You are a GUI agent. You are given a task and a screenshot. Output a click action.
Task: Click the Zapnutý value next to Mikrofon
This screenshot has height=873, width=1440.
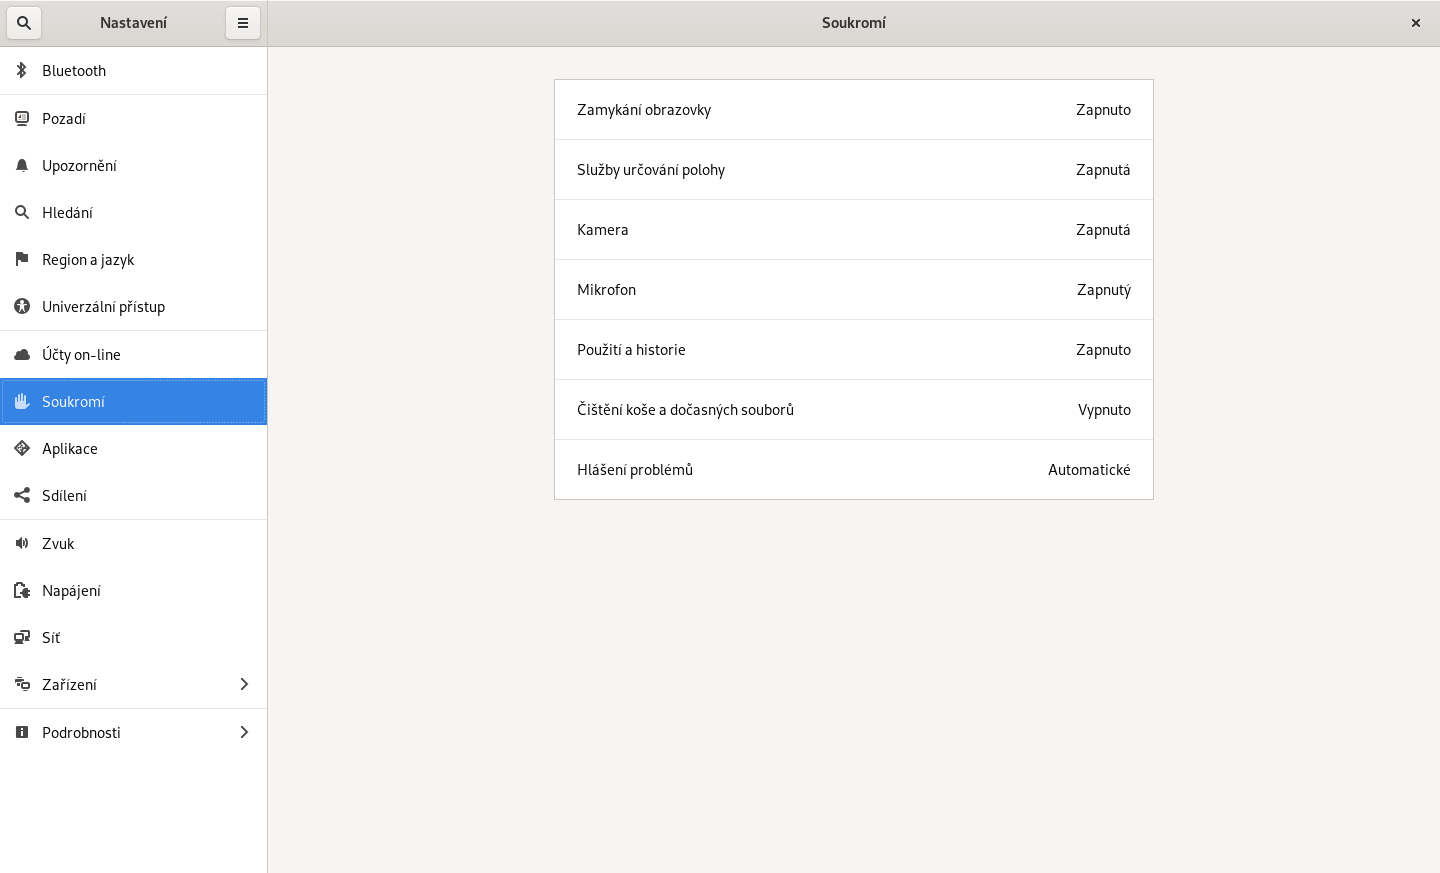tap(1104, 290)
